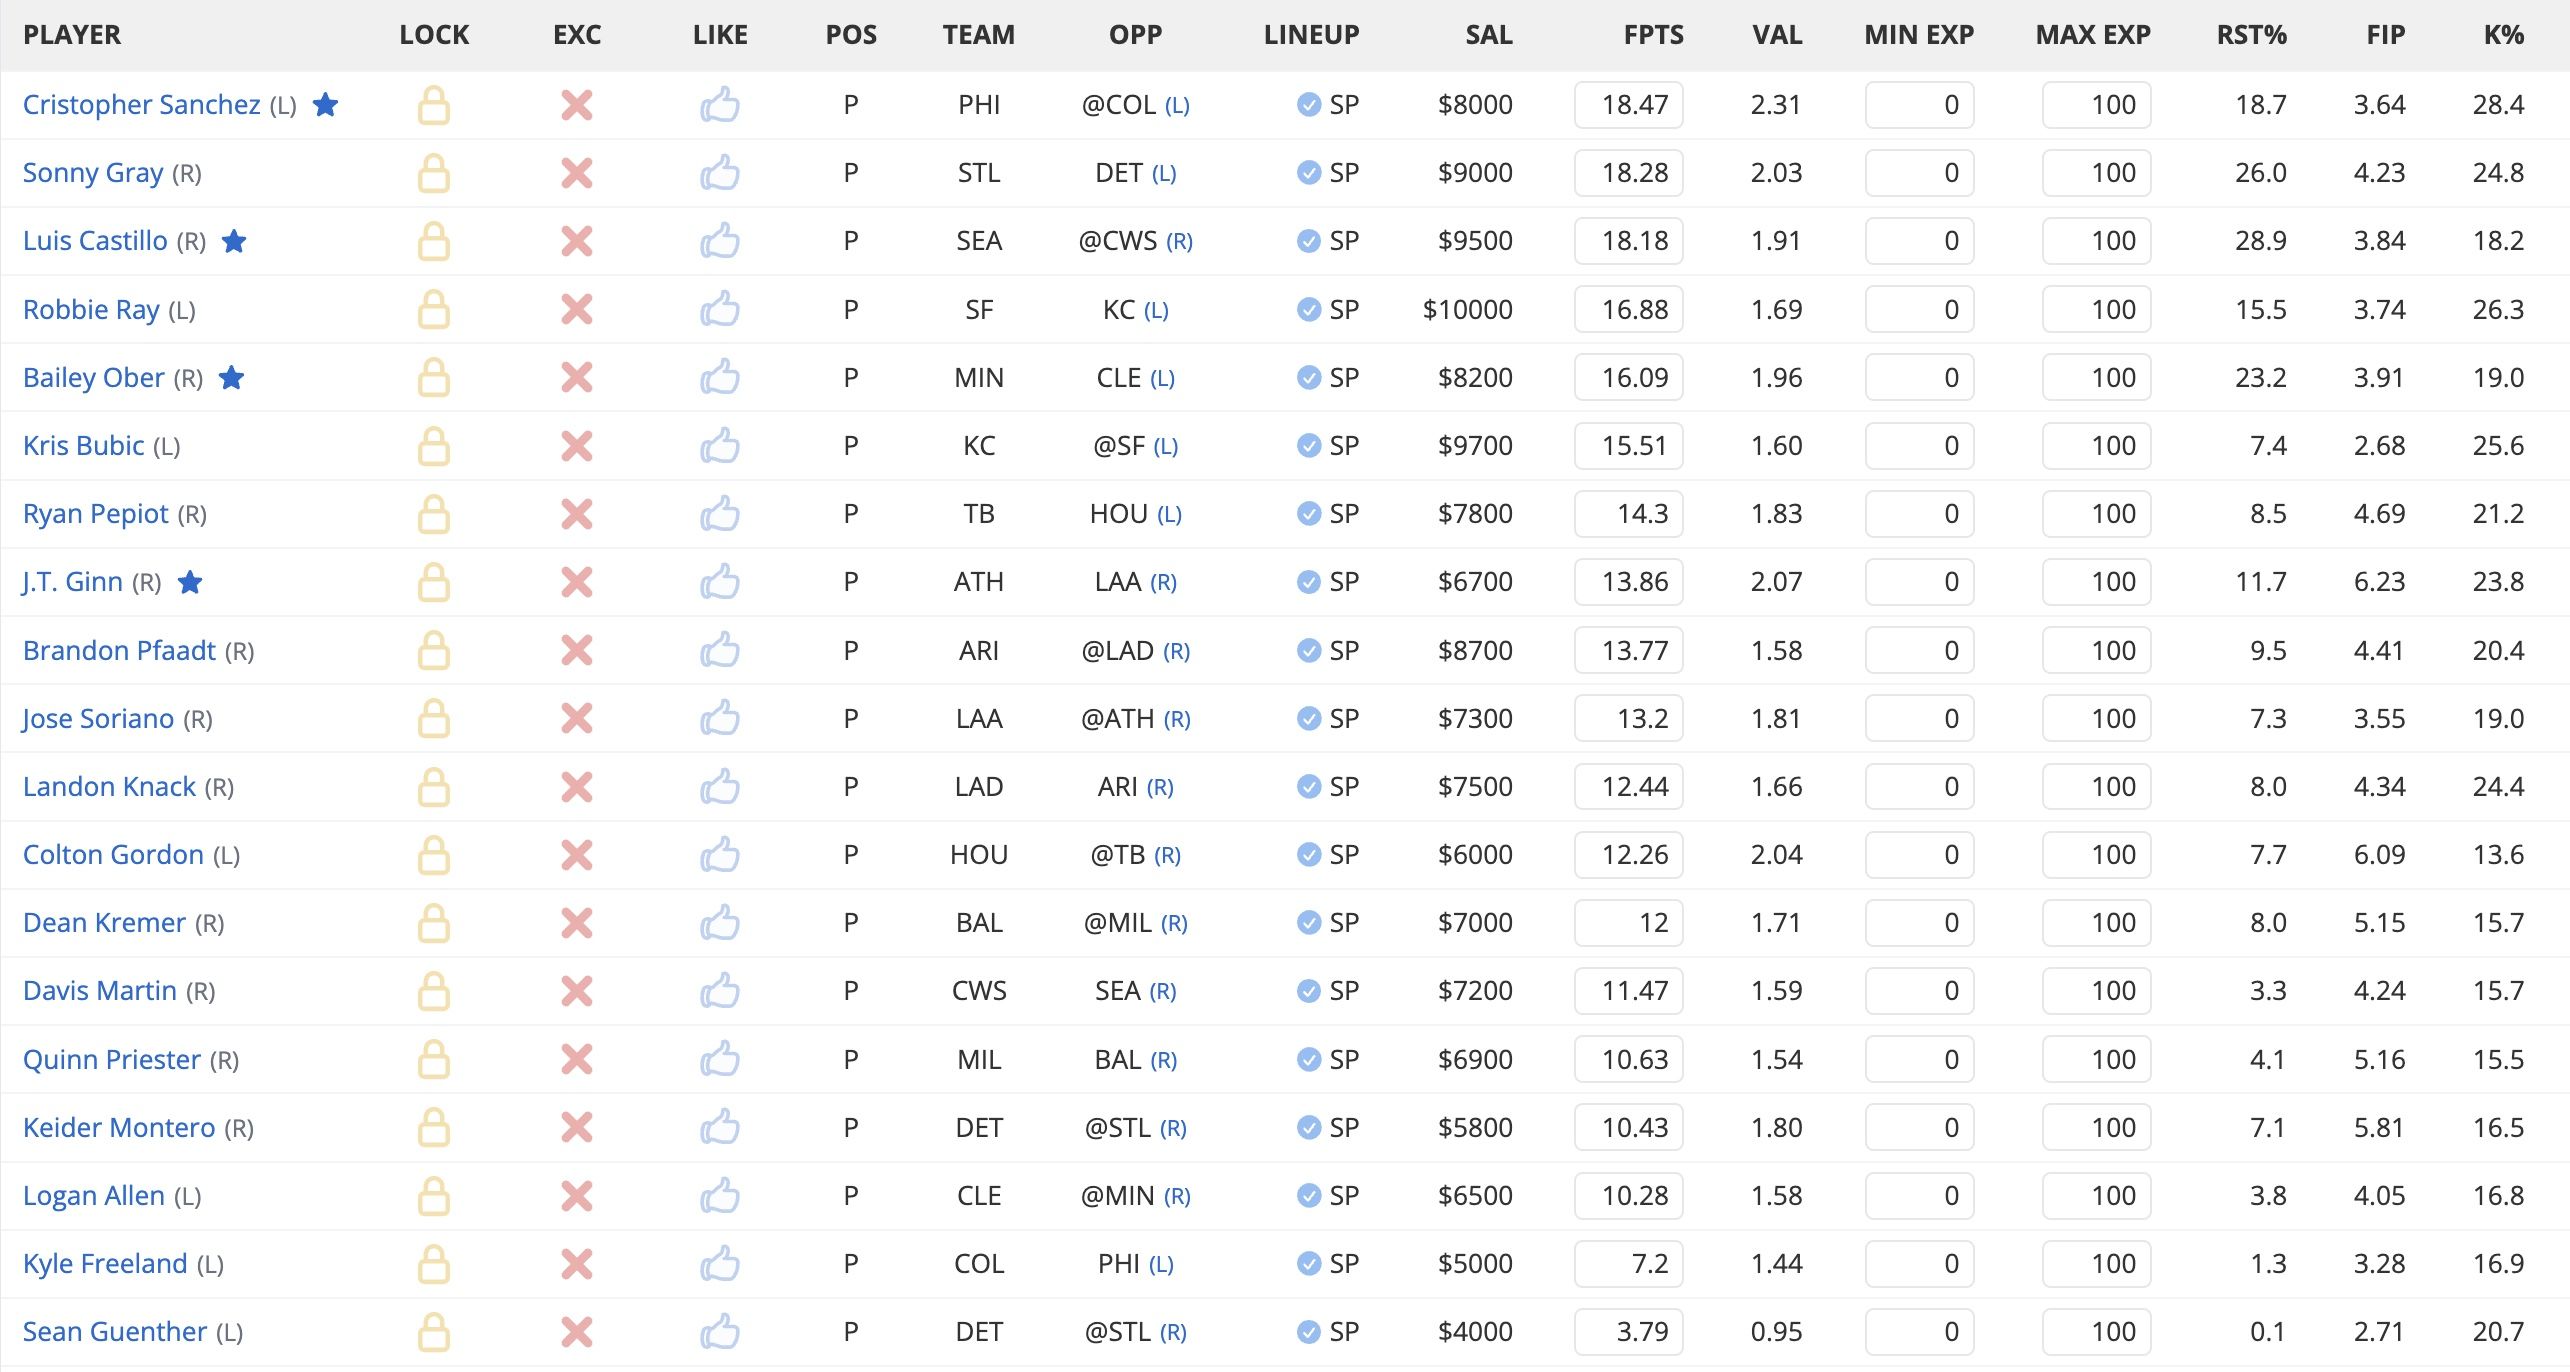Click Quinn Priester's 5.16 FIP value
Screen dimensions: 2570x1372
(2379, 1060)
